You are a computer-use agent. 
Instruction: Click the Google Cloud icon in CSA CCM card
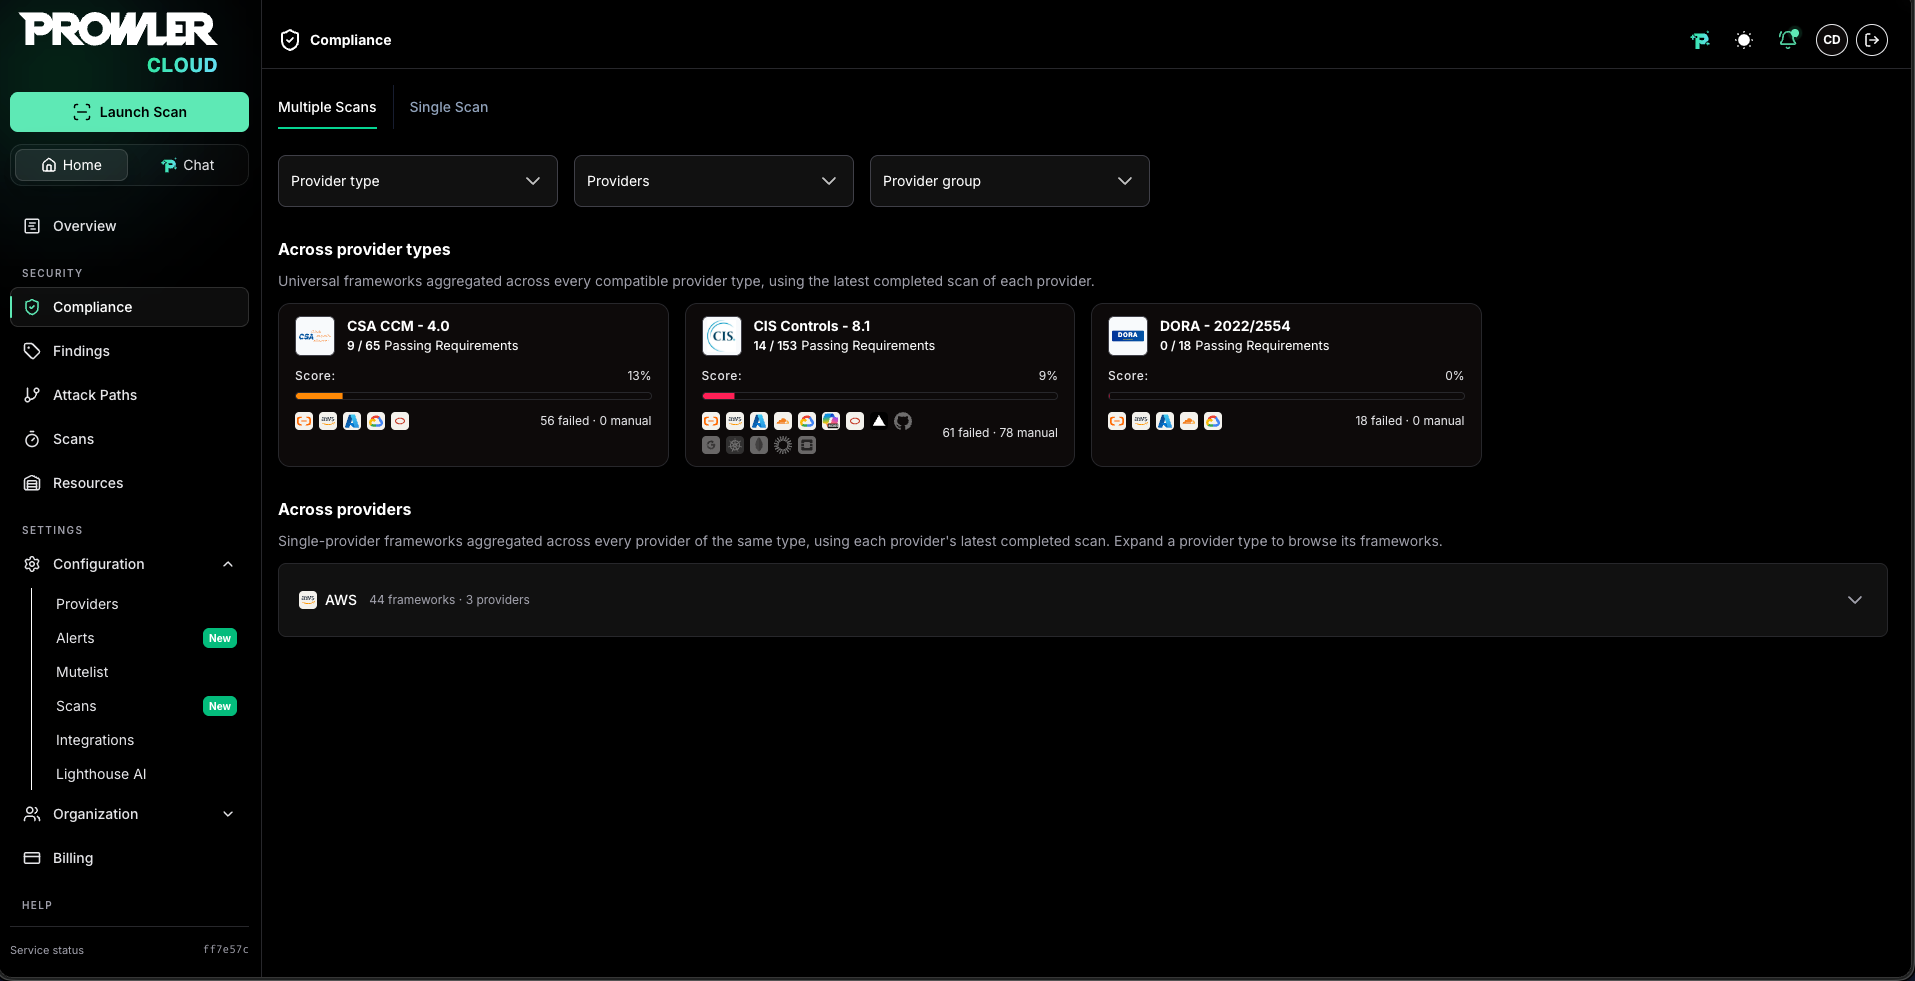click(376, 421)
